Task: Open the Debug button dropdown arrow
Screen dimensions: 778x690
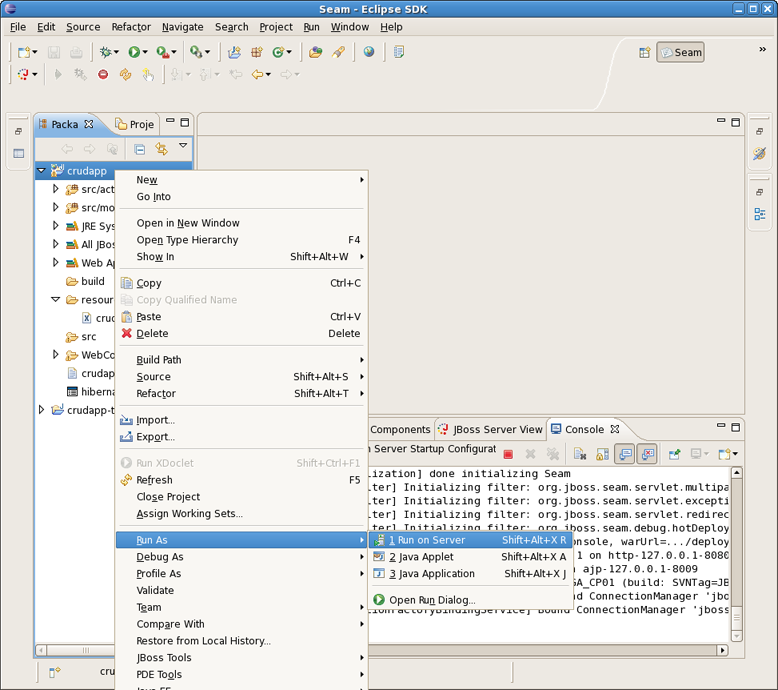Action: (117, 52)
